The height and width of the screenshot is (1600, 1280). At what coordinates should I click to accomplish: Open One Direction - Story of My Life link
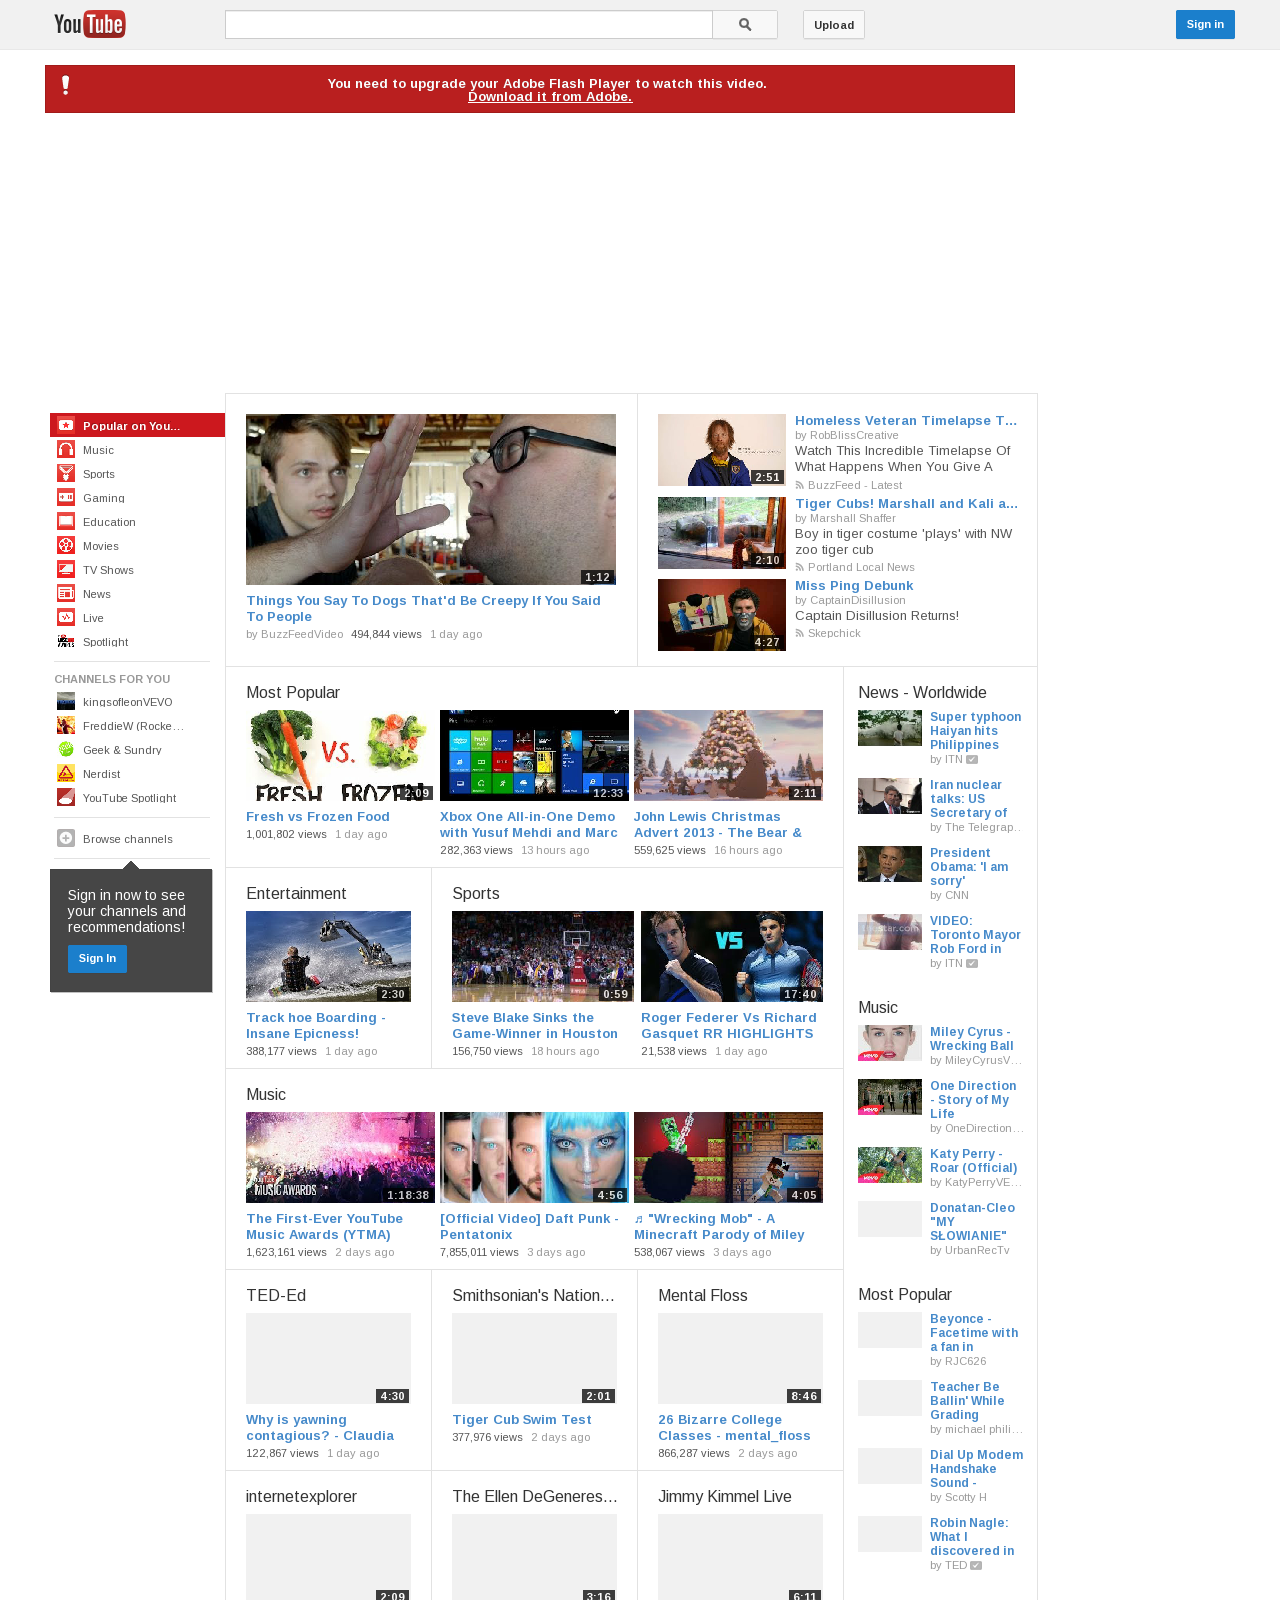point(973,1100)
